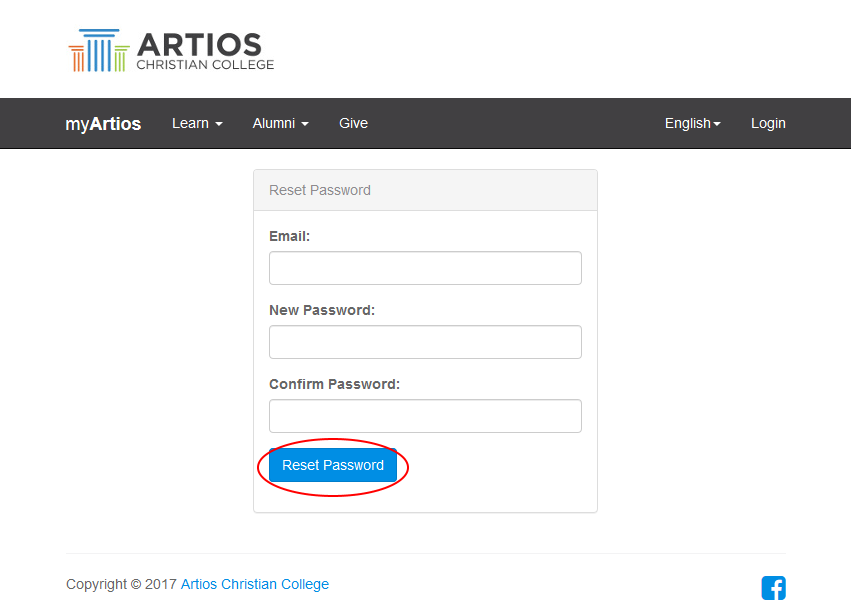This screenshot has width=851, height=603.
Task: Click the Login link
Action: (x=768, y=123)
